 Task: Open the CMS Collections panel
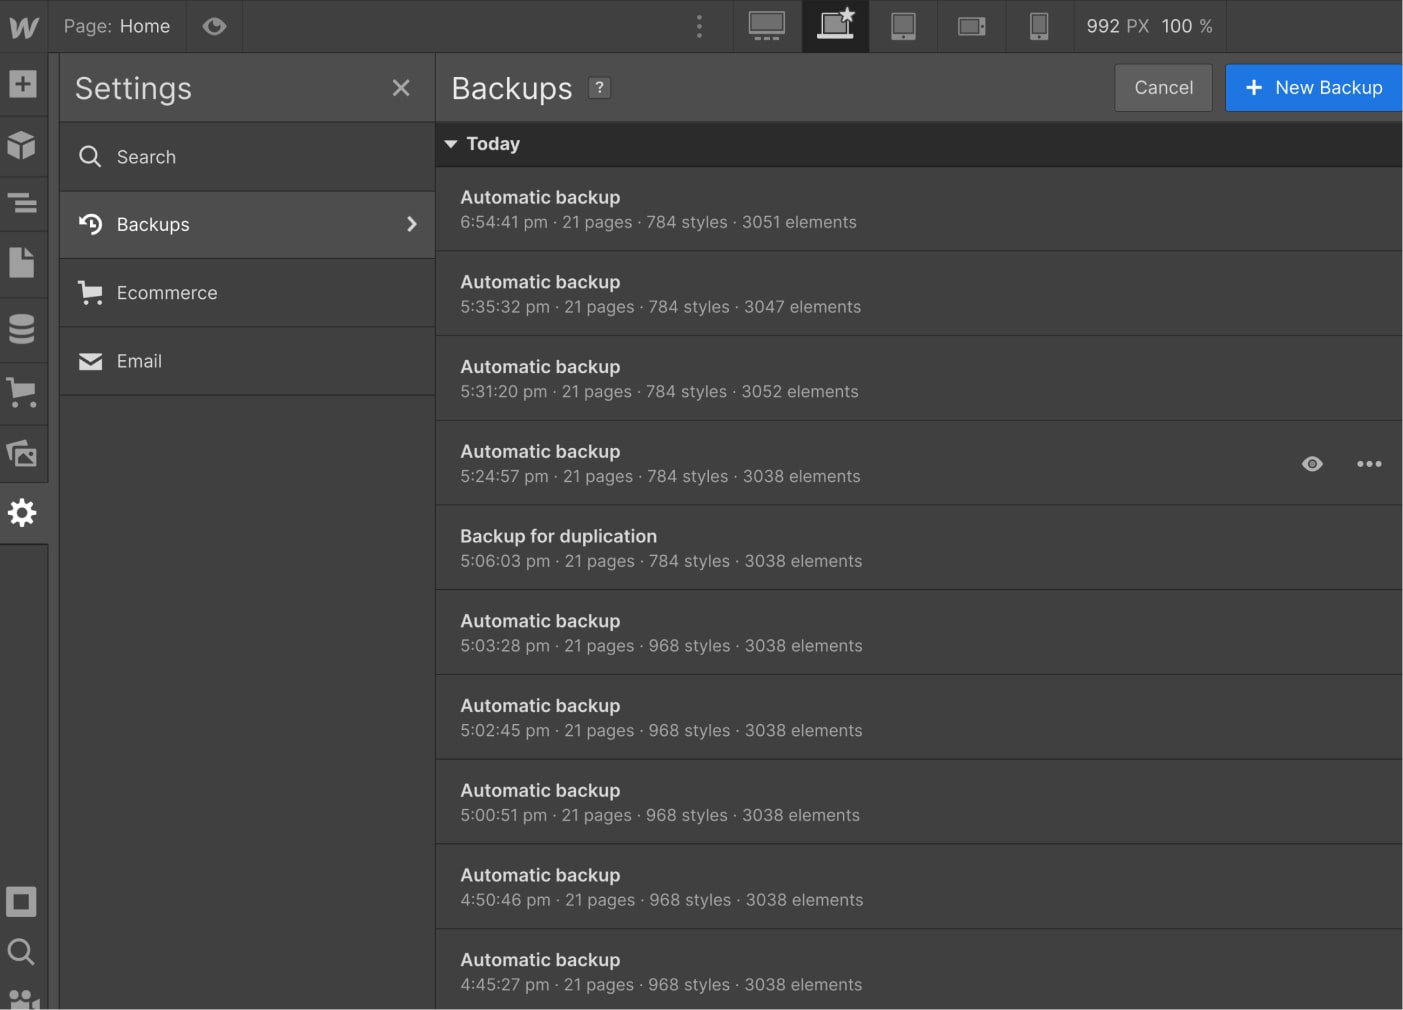point(22,329)
